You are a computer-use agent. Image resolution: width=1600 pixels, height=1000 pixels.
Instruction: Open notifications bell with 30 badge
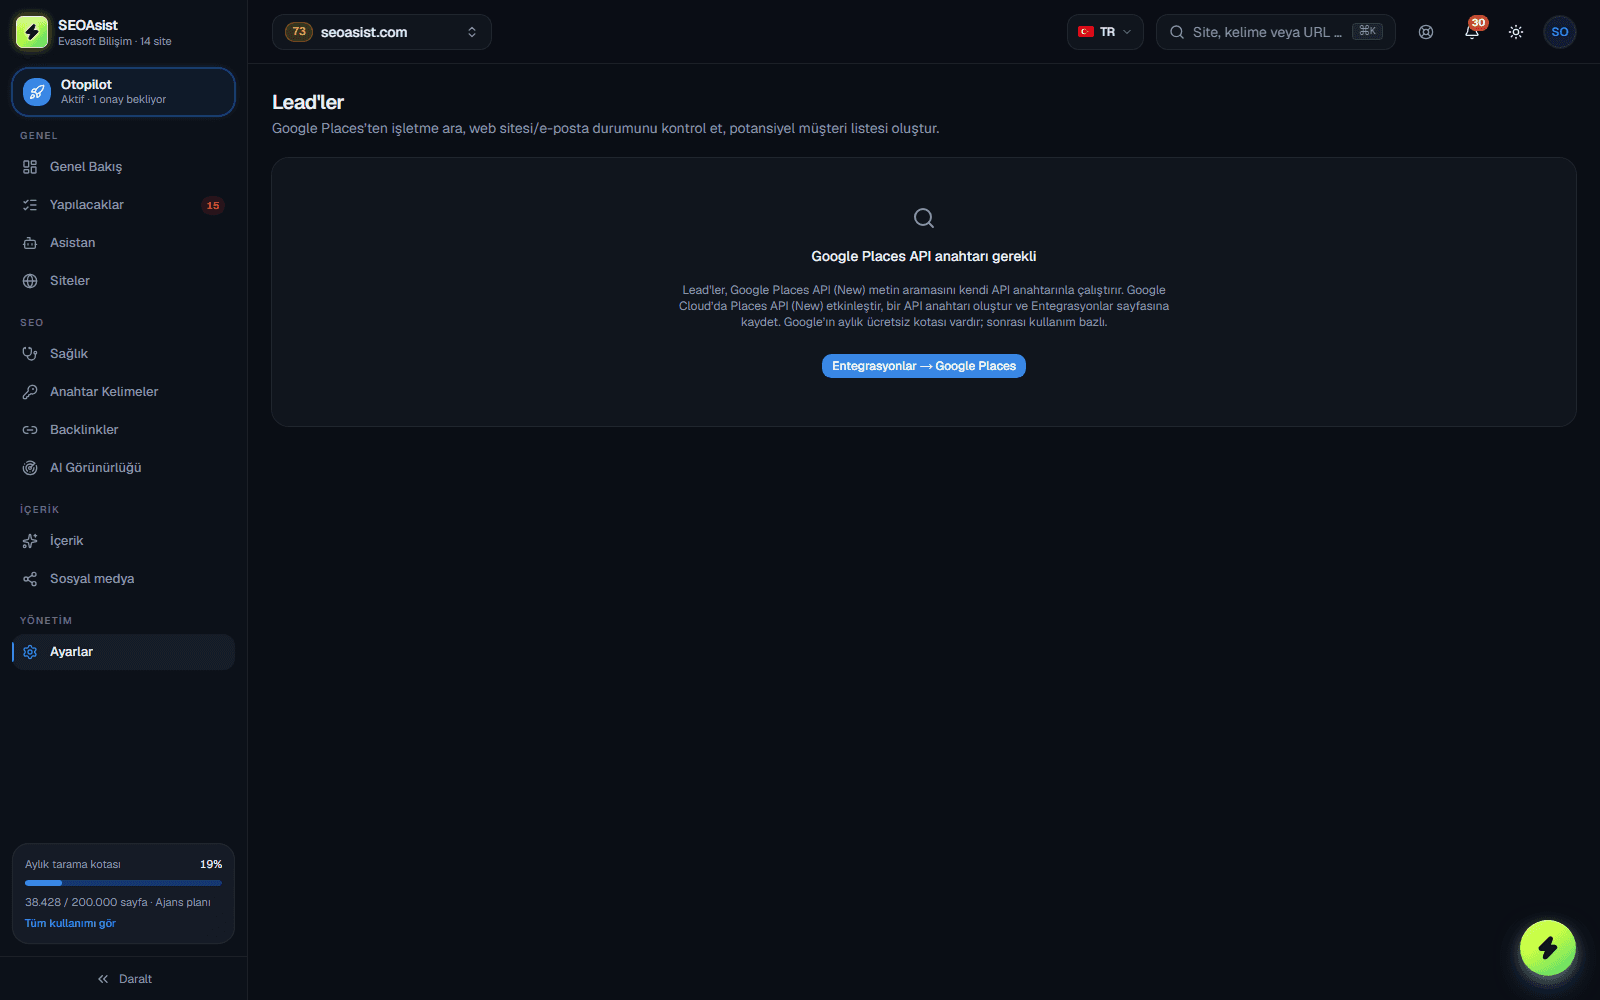(x=1472, y=32)
